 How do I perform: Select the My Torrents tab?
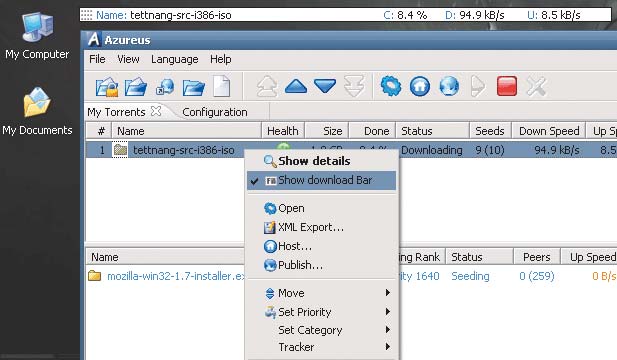click(x=116, y=112)
